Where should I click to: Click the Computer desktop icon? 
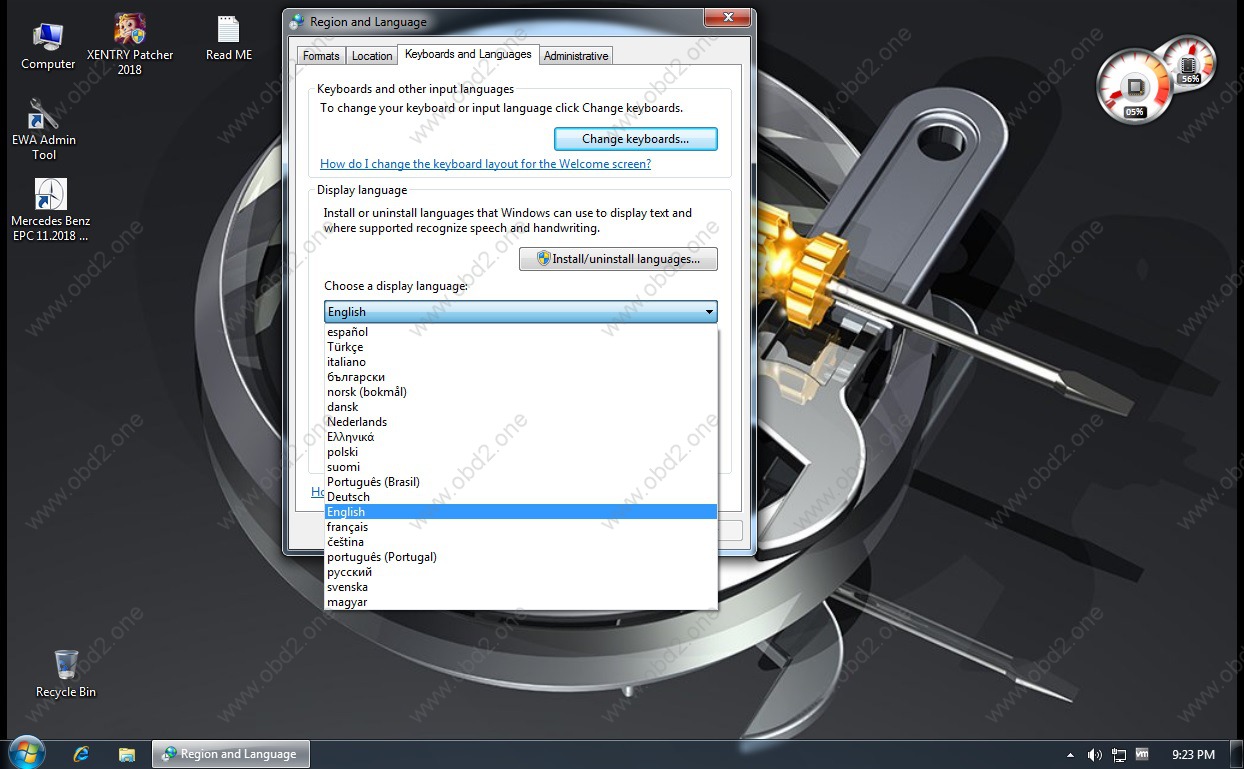tap(48, 40)
